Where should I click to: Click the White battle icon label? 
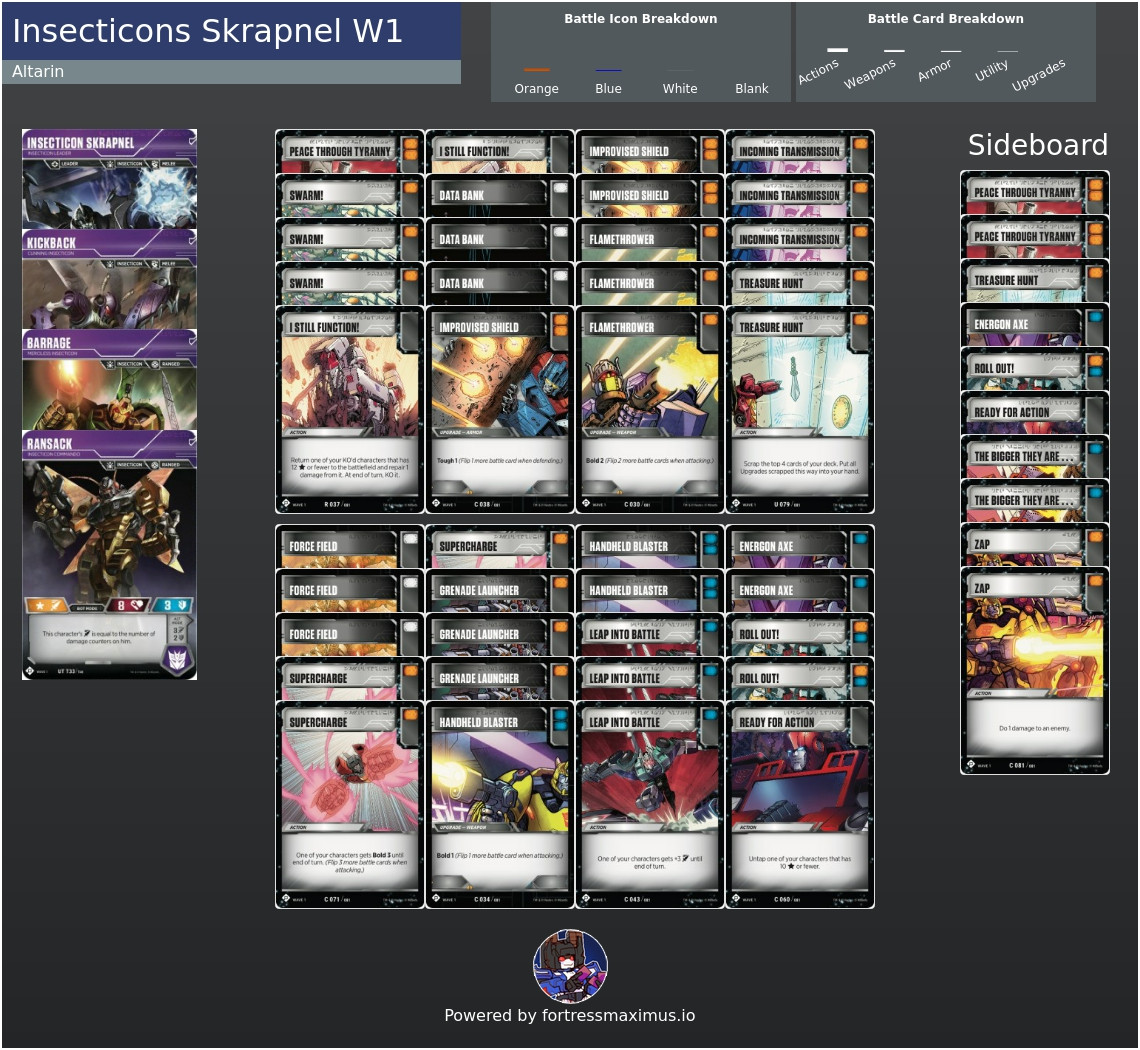click(680, 89)
